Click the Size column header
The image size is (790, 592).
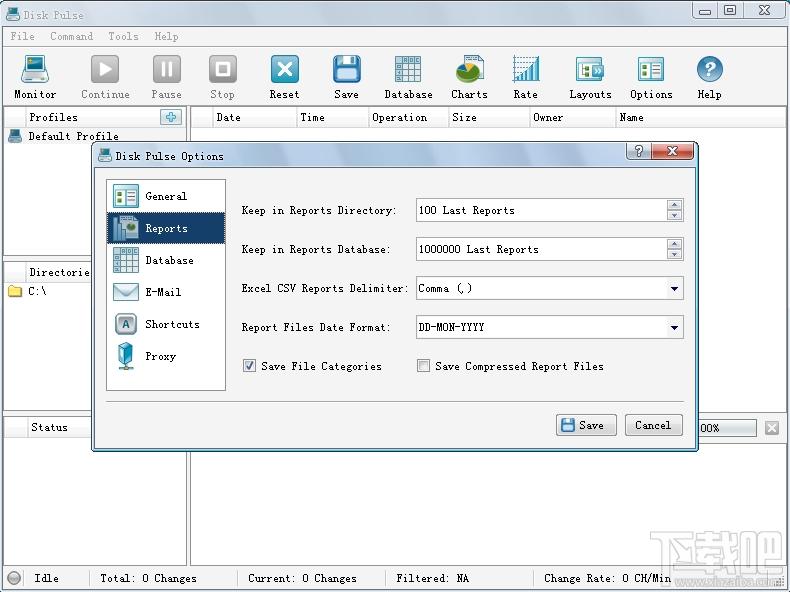(489, 117)
